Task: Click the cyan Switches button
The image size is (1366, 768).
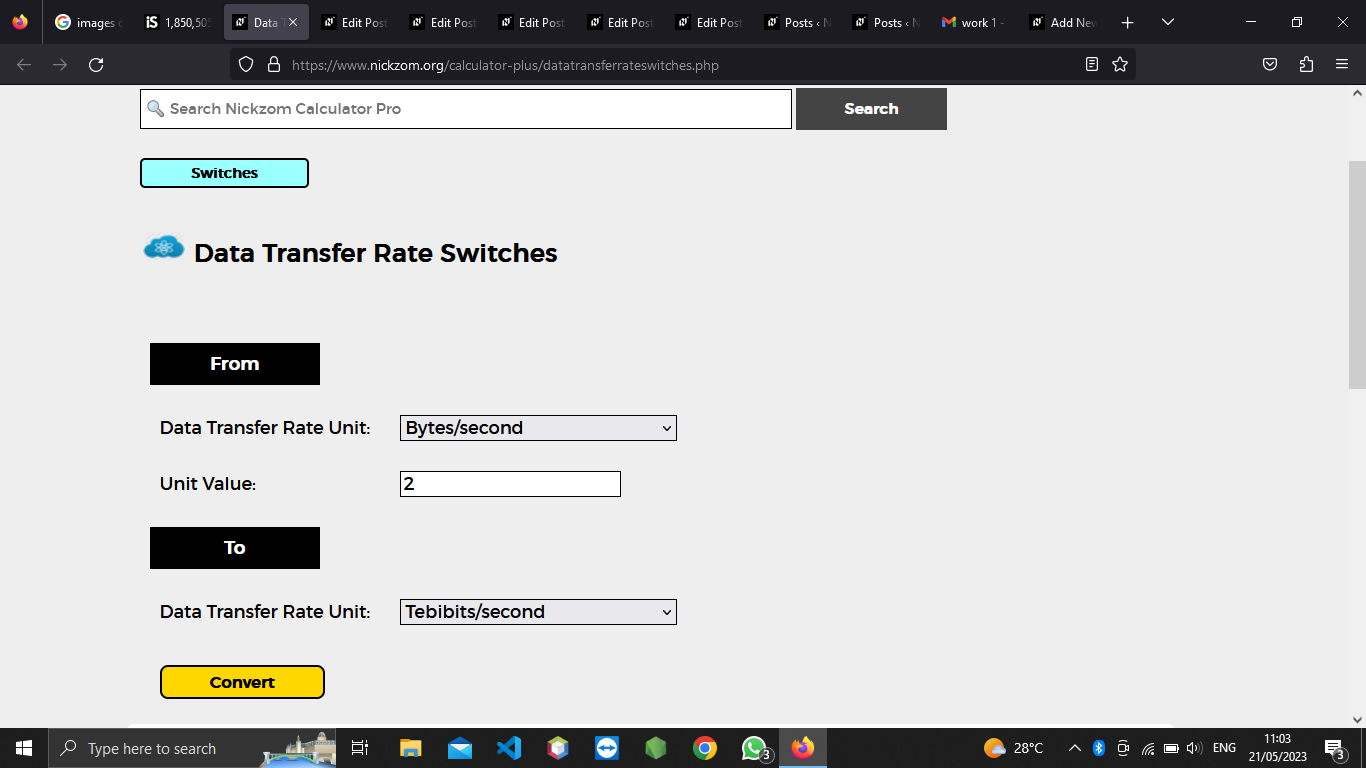Action: coord(224,173)
